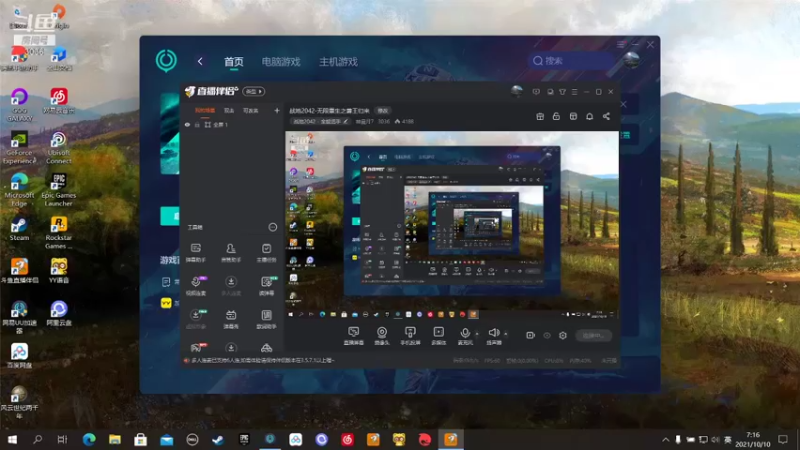This screenshot has width=800, height=450.
Task: Open the Steam desktop shortcut
Action: coord(19,229)
